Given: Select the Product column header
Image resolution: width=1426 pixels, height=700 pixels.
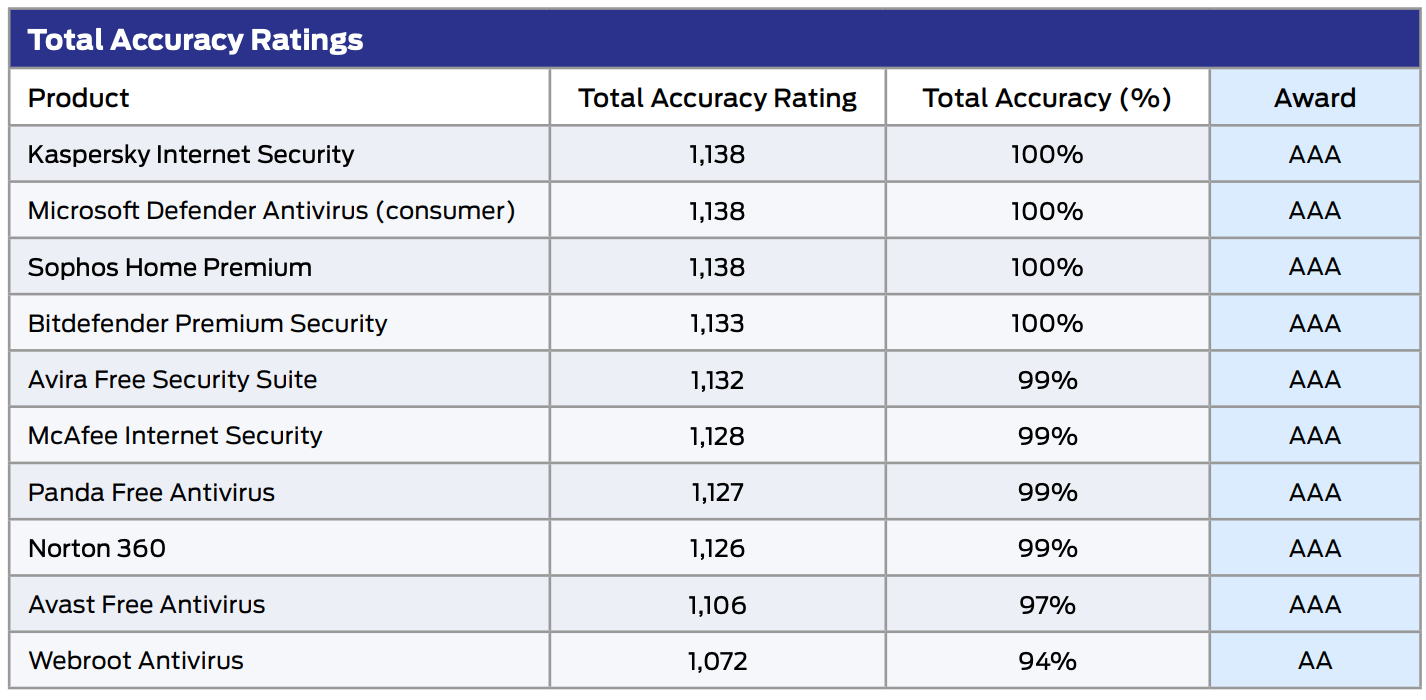Looking at the screenshot, I should coord(79,98).
